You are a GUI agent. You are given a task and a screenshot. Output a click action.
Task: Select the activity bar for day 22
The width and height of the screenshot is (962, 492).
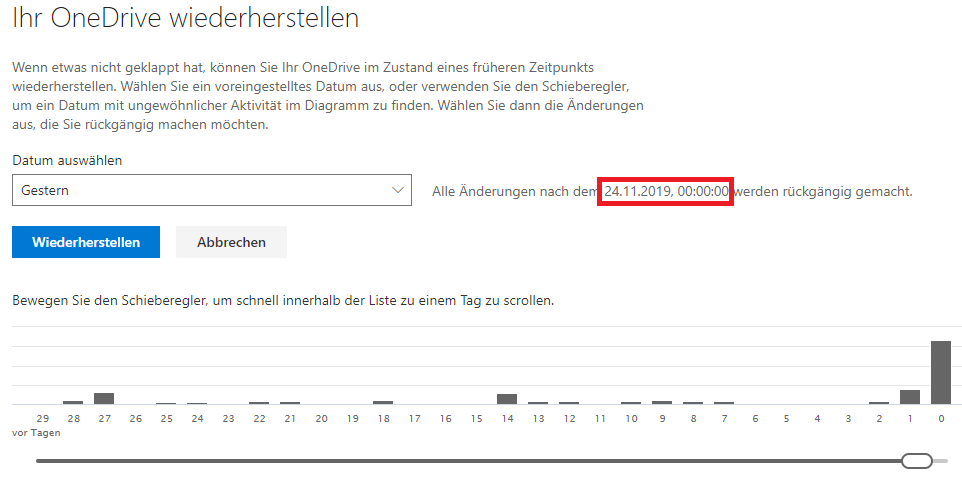pyautogui.click(x=259, y=403)
